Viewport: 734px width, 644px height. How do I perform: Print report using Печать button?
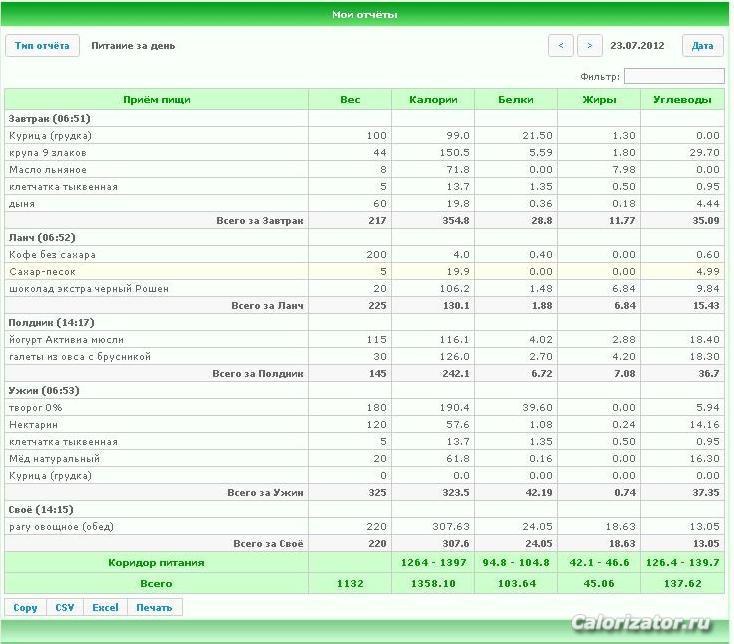point(154,607)
